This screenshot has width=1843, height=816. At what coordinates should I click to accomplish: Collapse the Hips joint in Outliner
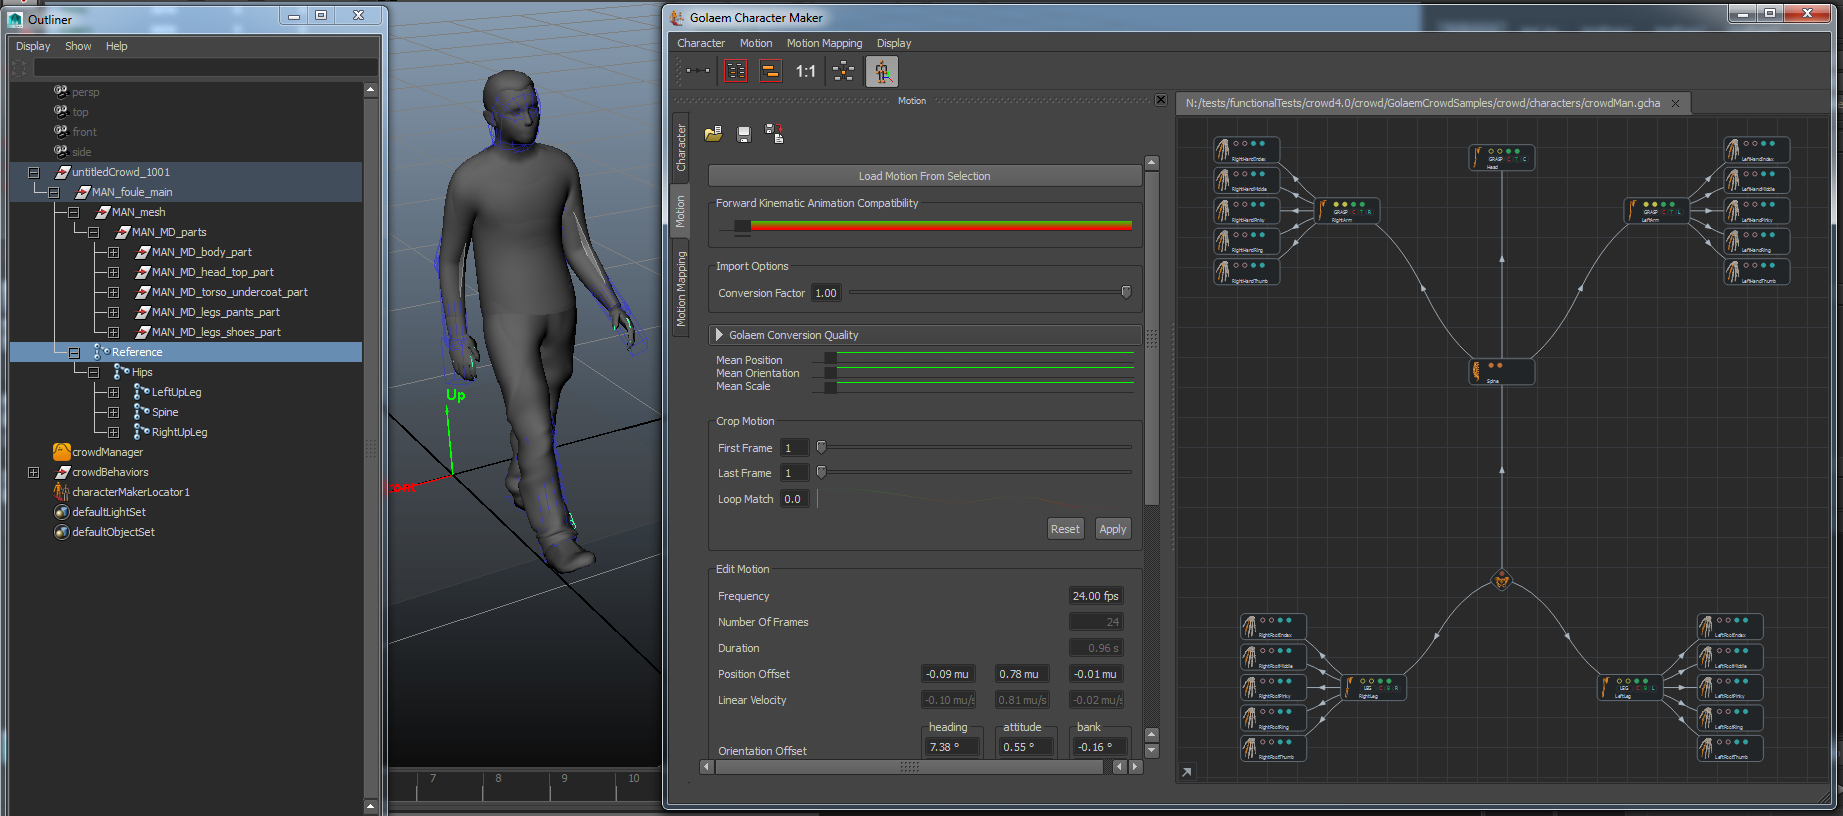click(93, 372)
